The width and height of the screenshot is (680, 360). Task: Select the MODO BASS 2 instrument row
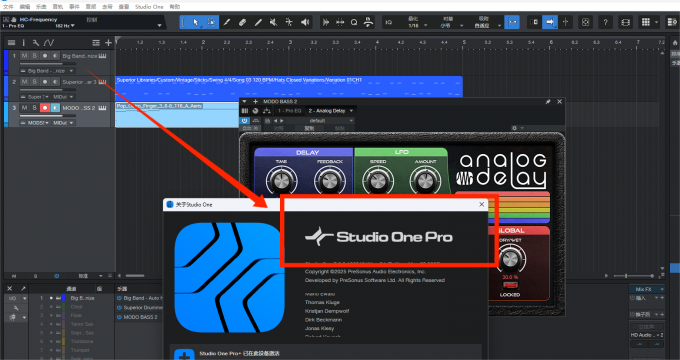pyautogui.click(x=140, y=317)
